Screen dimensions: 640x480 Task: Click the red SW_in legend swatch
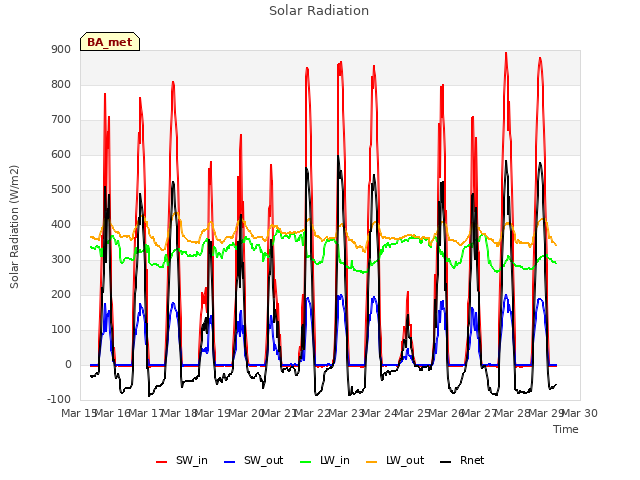click(x=162, y=462)
